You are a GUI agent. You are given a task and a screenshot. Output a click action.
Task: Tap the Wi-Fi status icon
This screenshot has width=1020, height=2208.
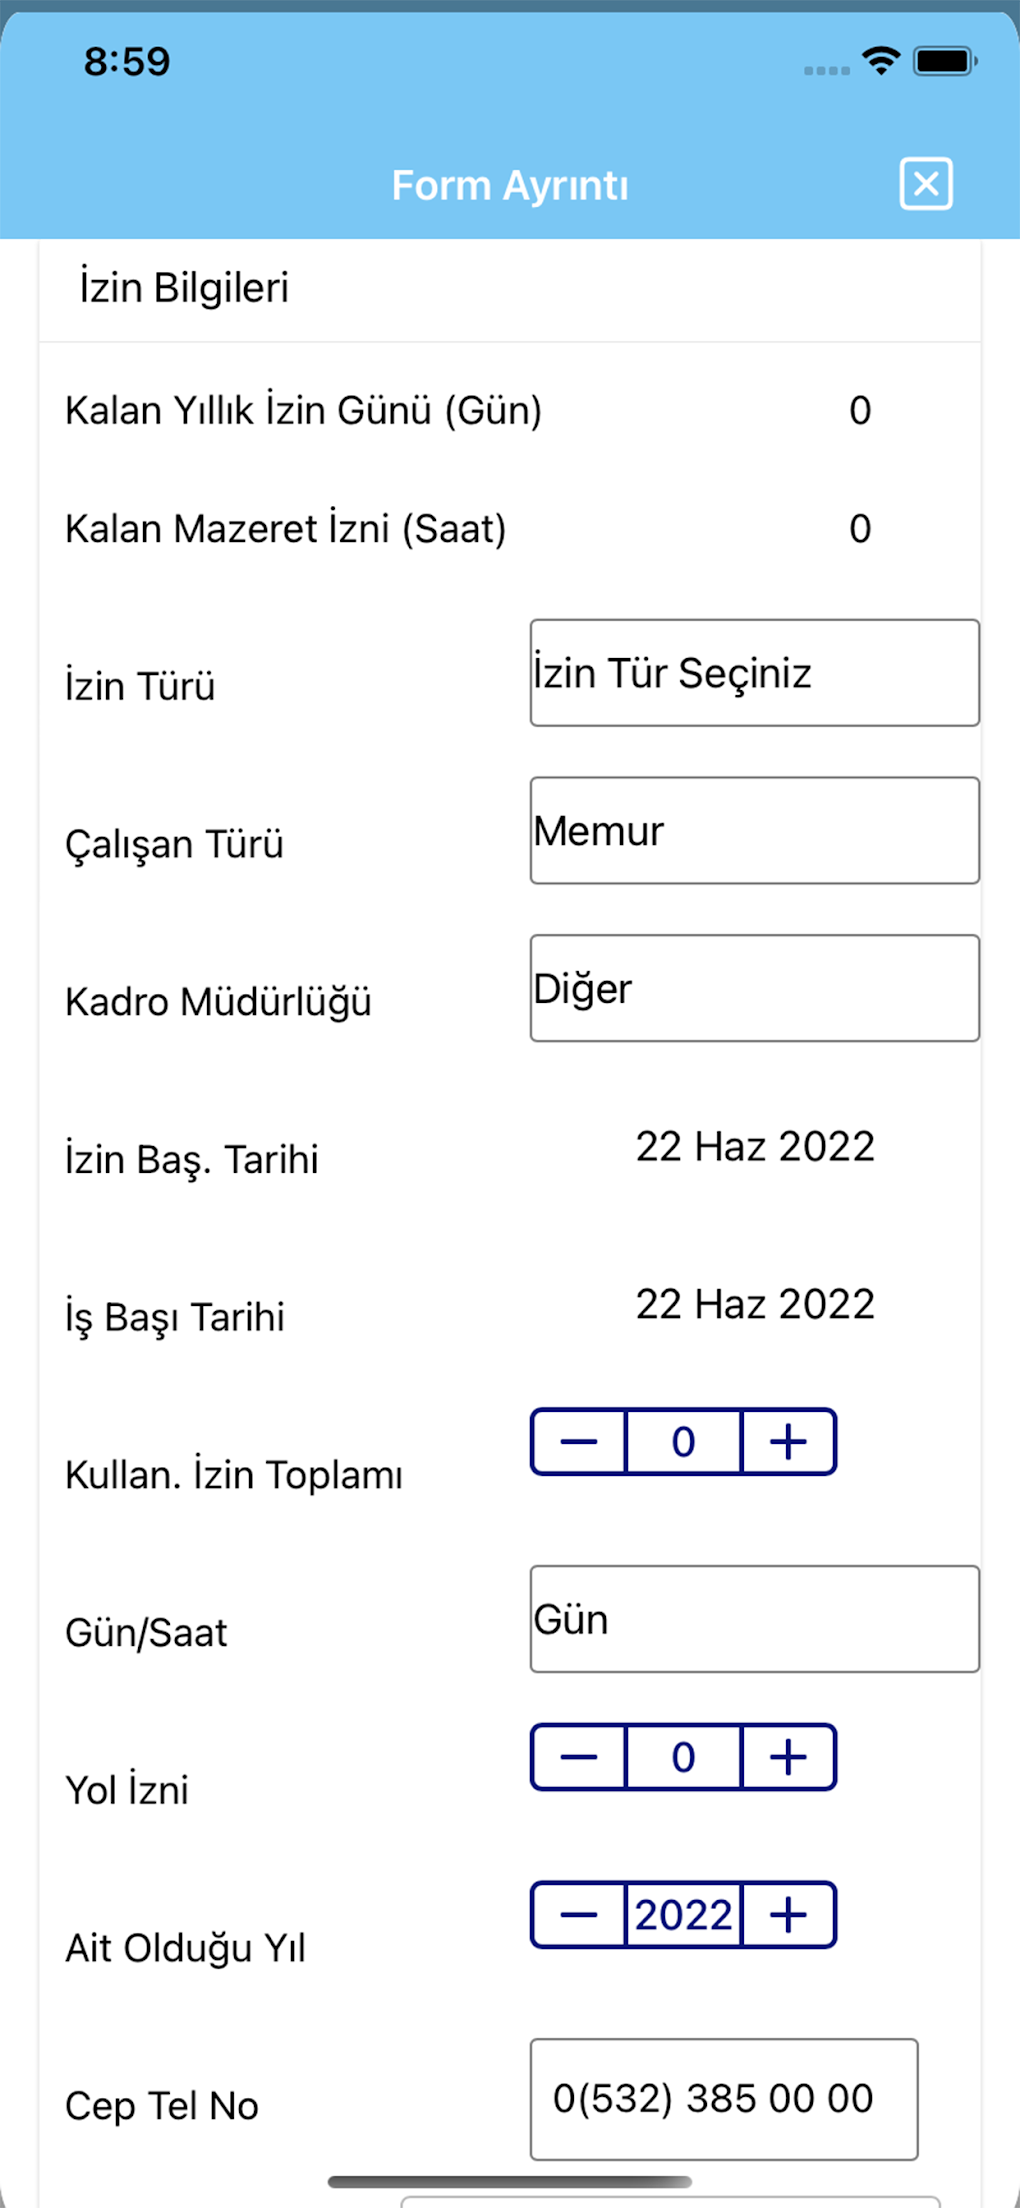point(881,61)
